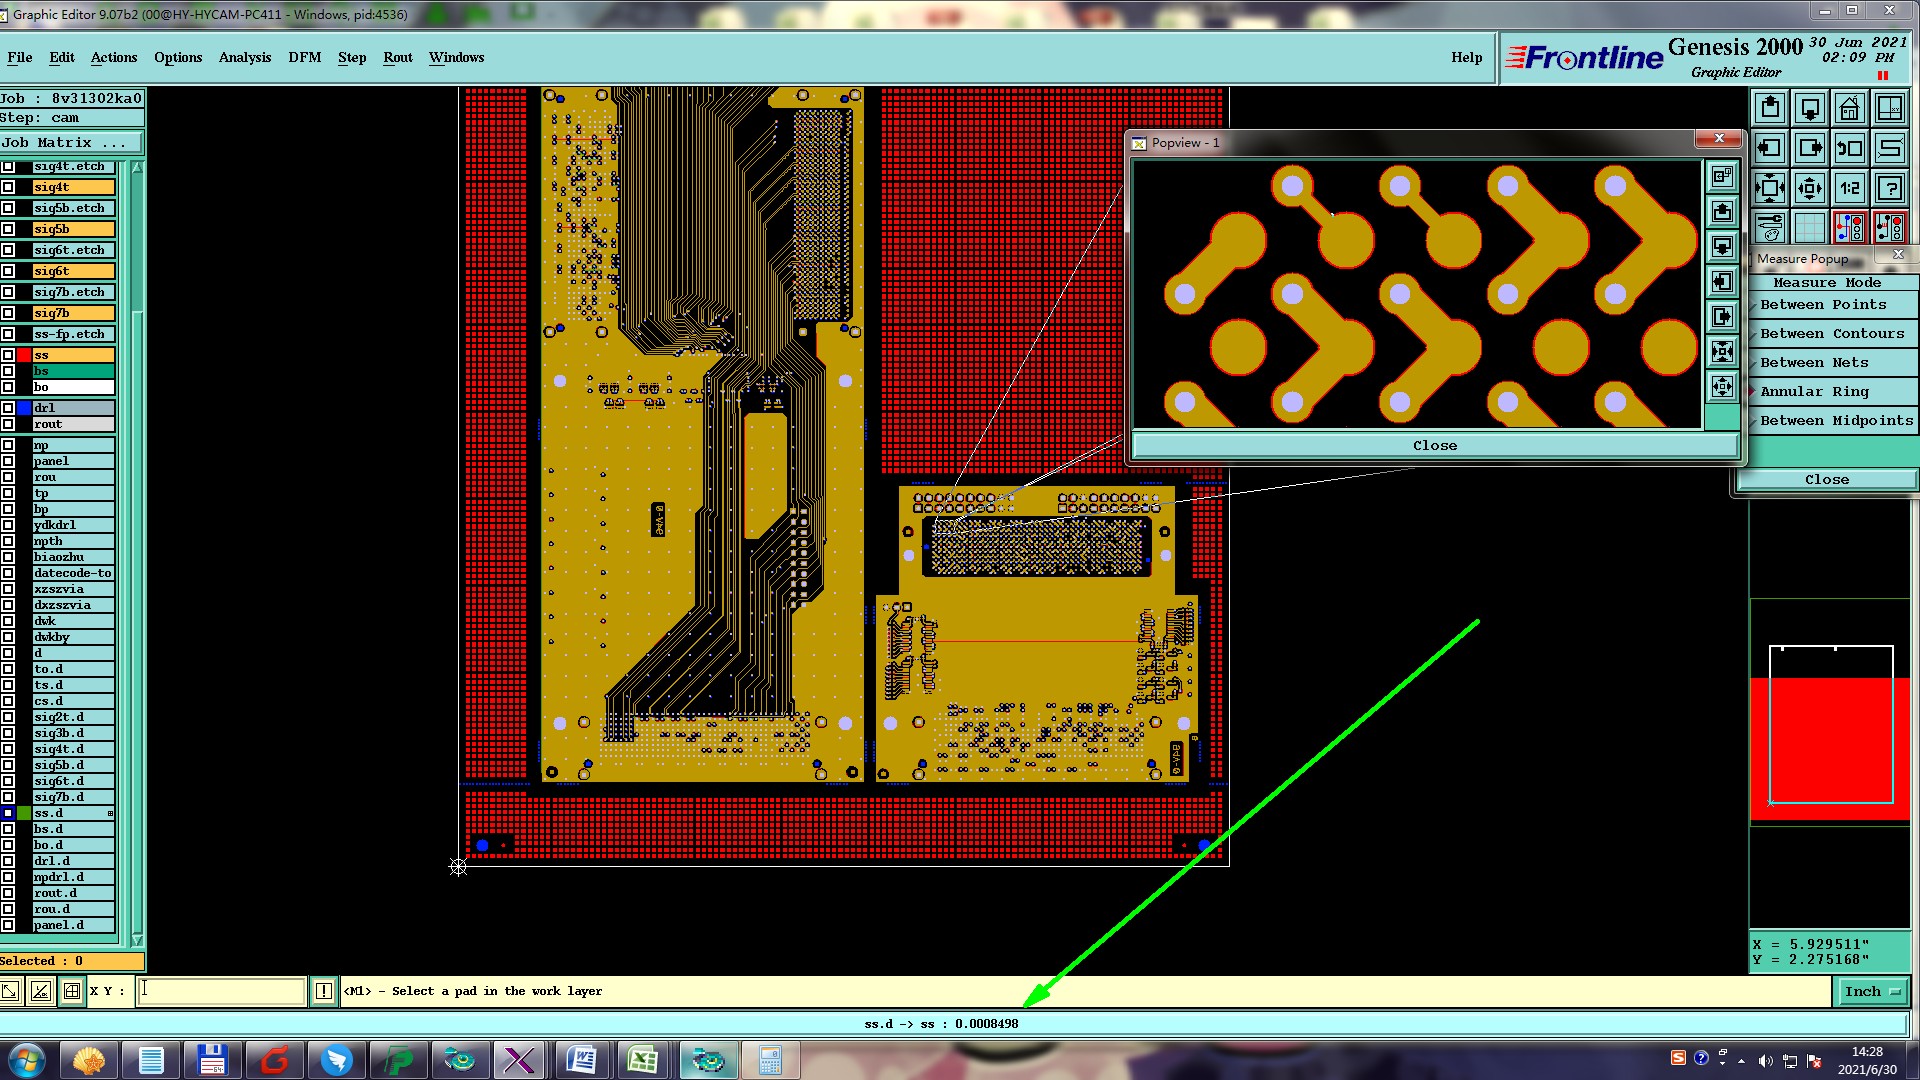Click the zoom-out arrows toolbar icon
1920x1080 pixels.
1809,187
